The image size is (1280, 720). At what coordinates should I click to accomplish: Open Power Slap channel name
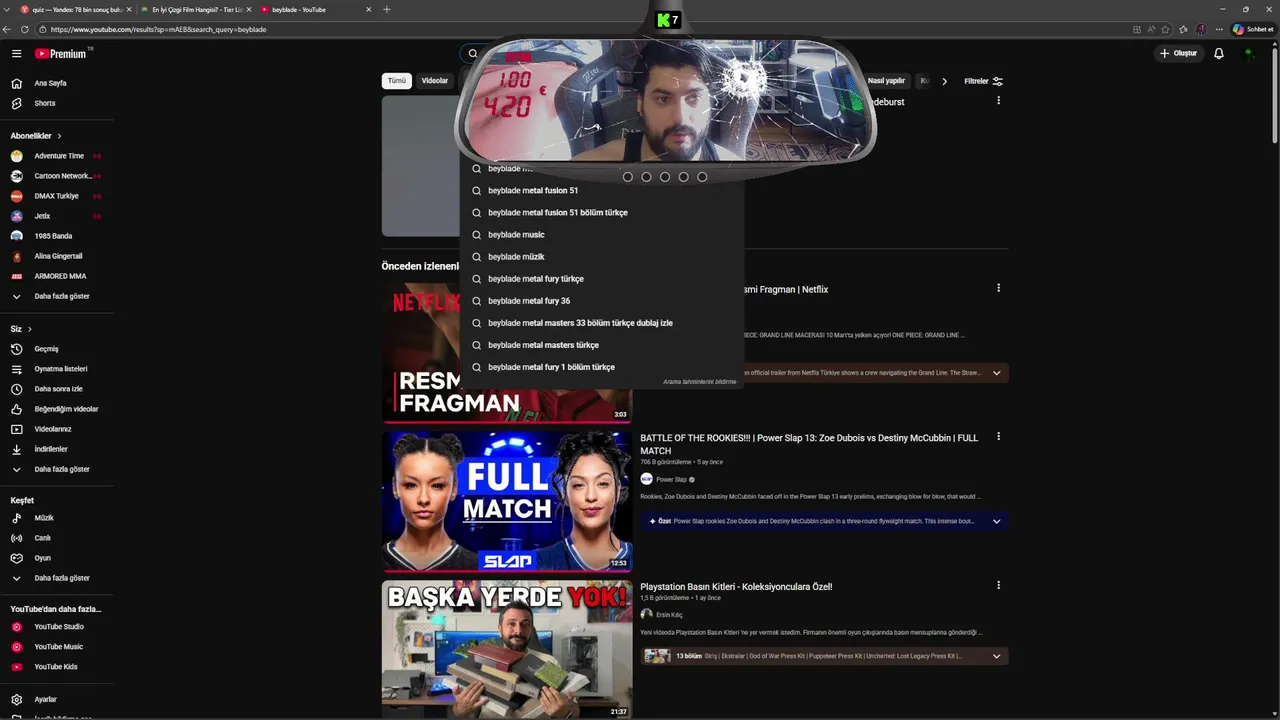[671, 480]
